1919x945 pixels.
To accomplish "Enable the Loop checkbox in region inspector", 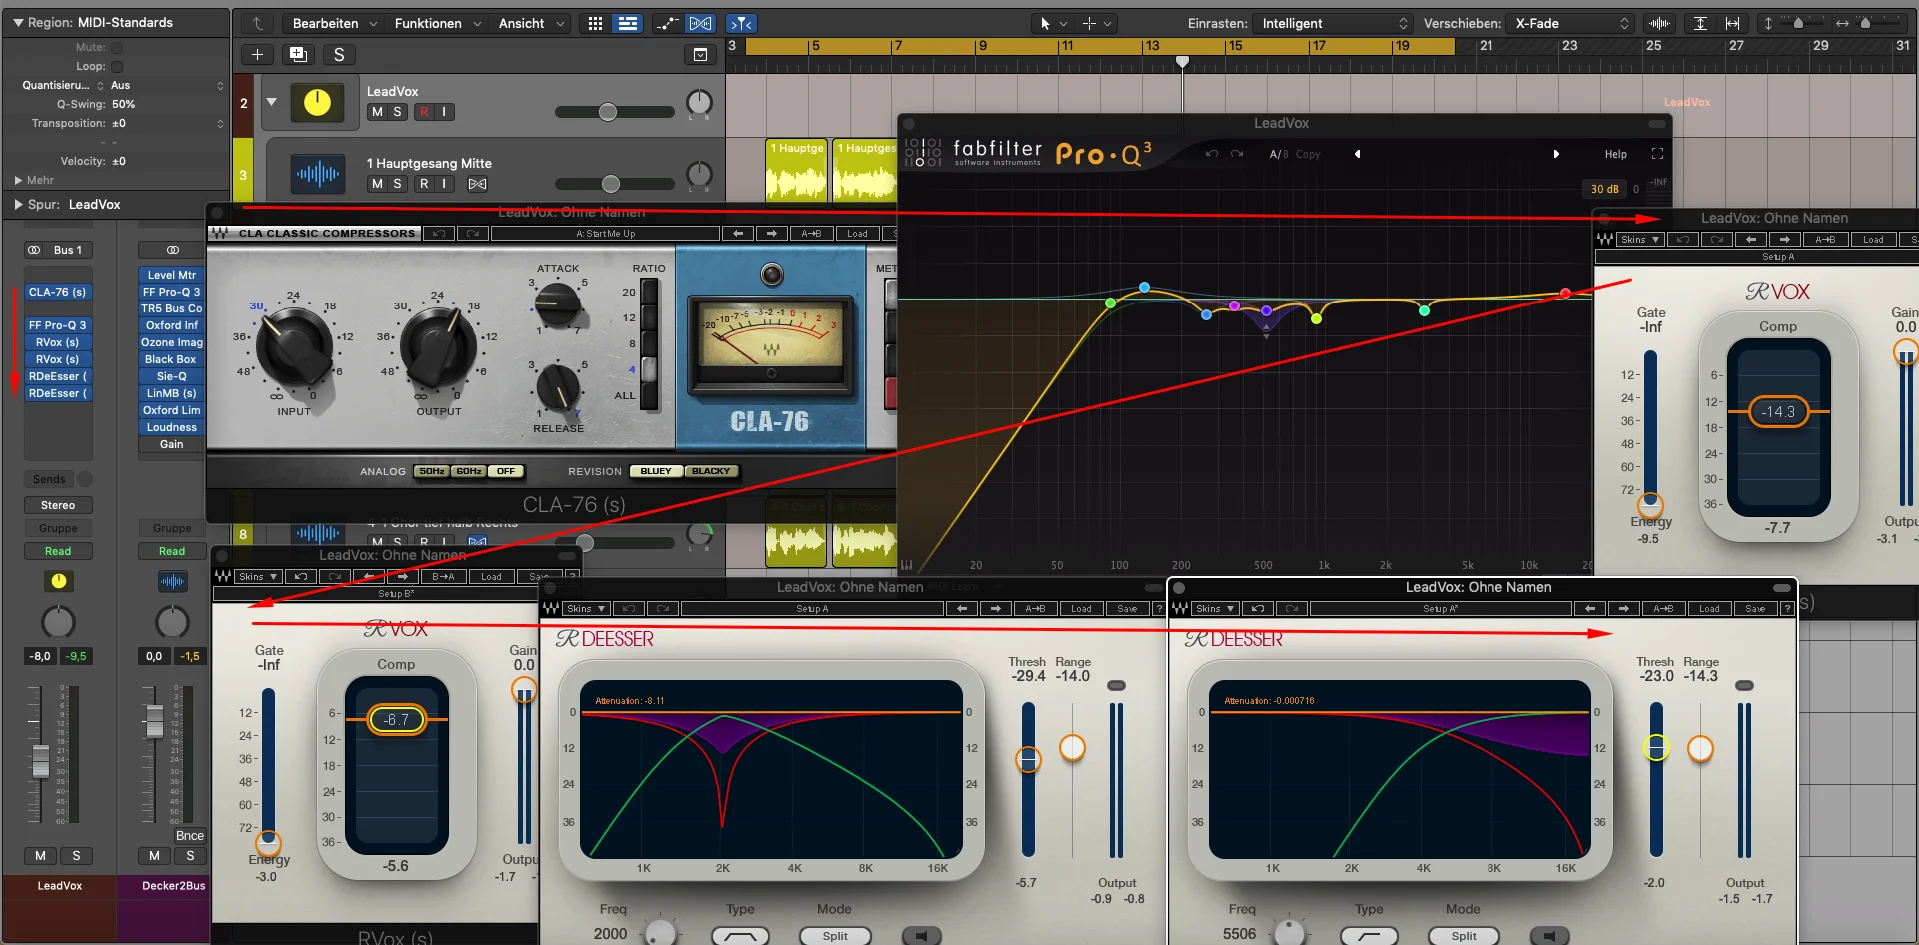I will coord(117,66).
